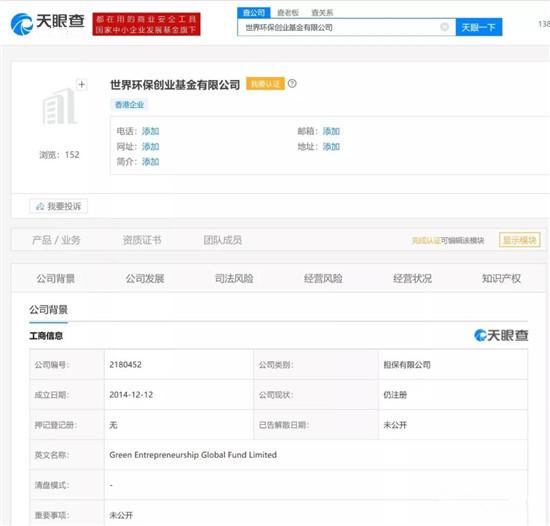Open the help question mark icon
This screenshot has width=550, height=526.
(x=292, y=84)
